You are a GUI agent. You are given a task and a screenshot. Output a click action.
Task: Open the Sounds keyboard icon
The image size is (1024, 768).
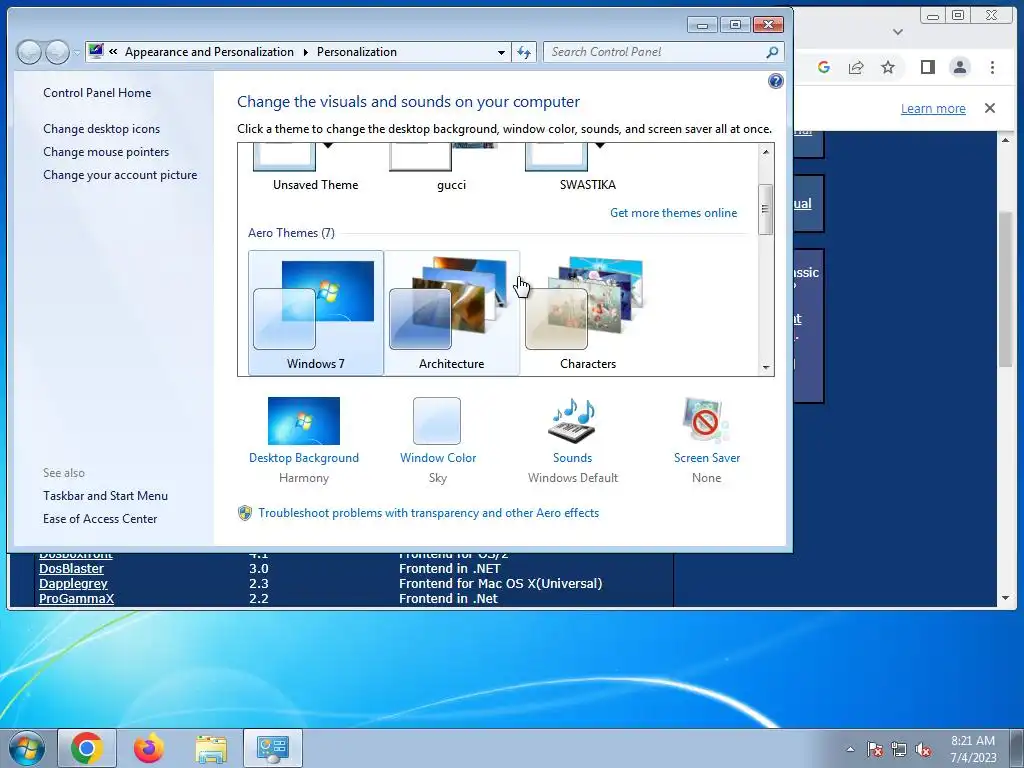[x=572, y=421]
